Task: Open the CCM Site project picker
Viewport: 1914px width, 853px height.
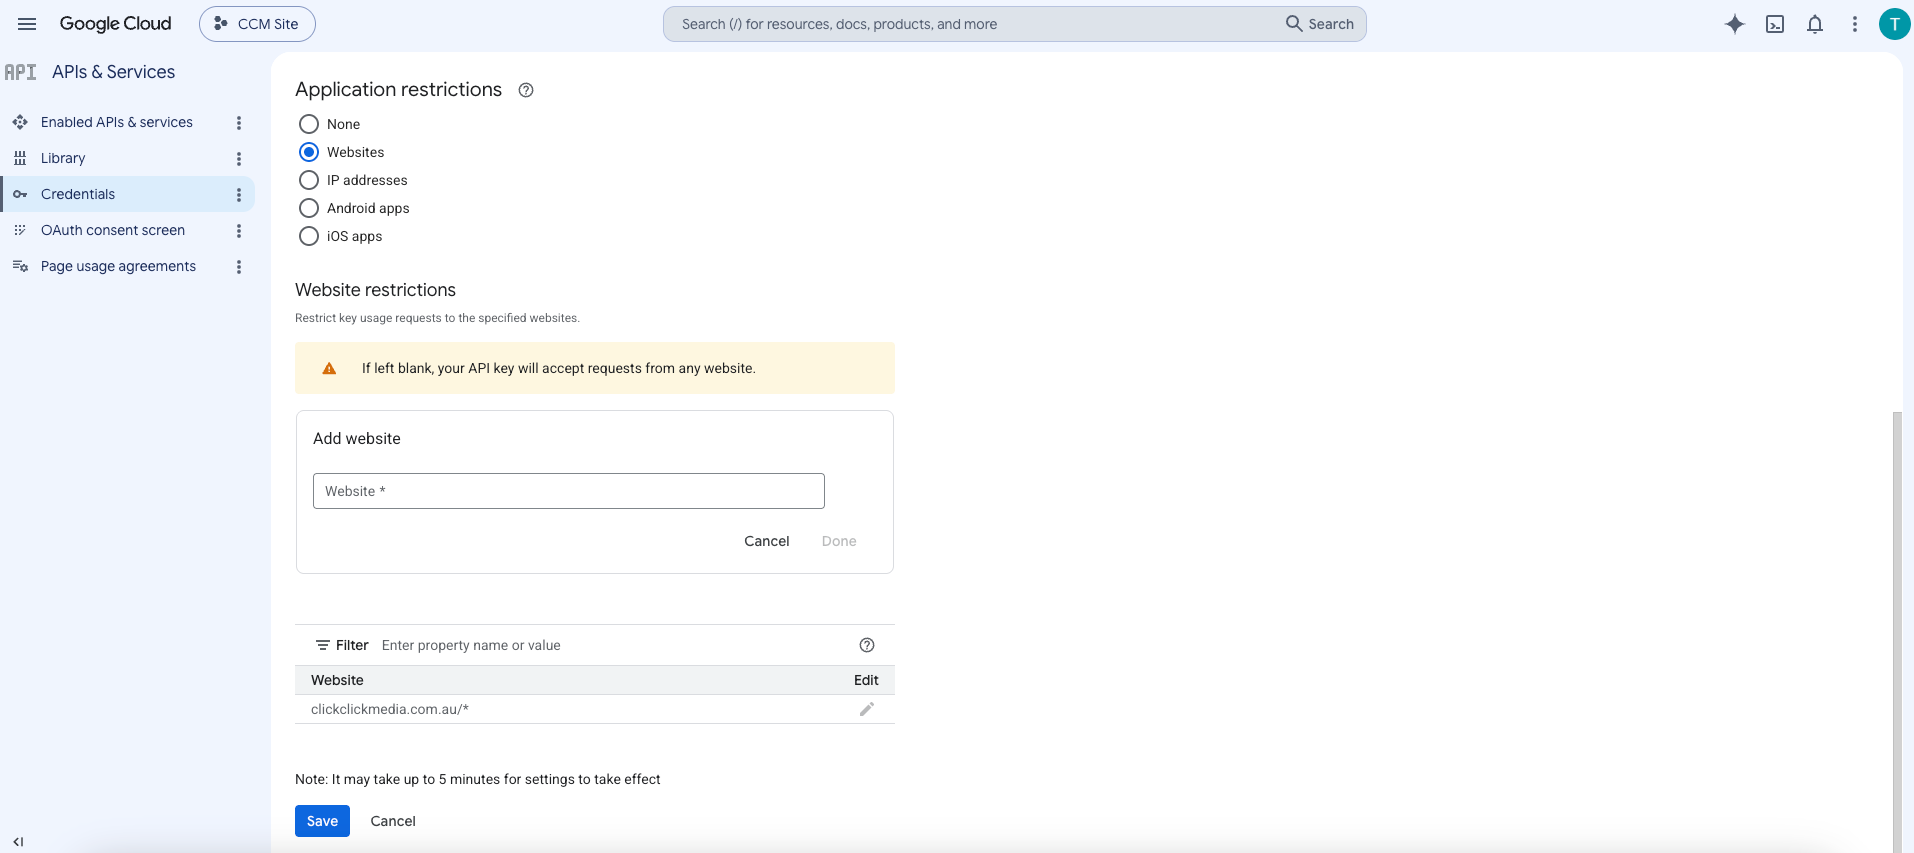Action: tap(257, 24)
